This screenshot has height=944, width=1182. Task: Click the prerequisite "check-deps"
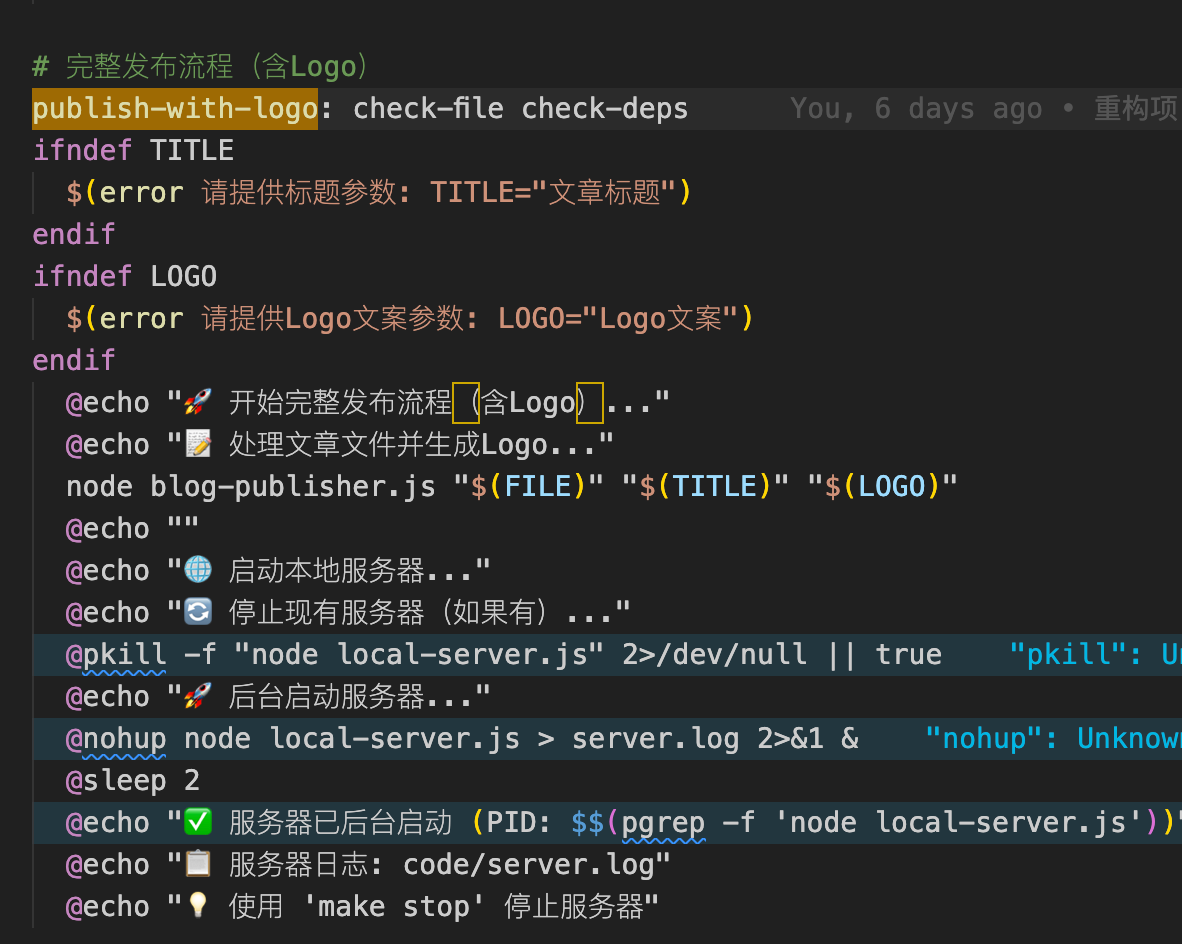[605, 109]
